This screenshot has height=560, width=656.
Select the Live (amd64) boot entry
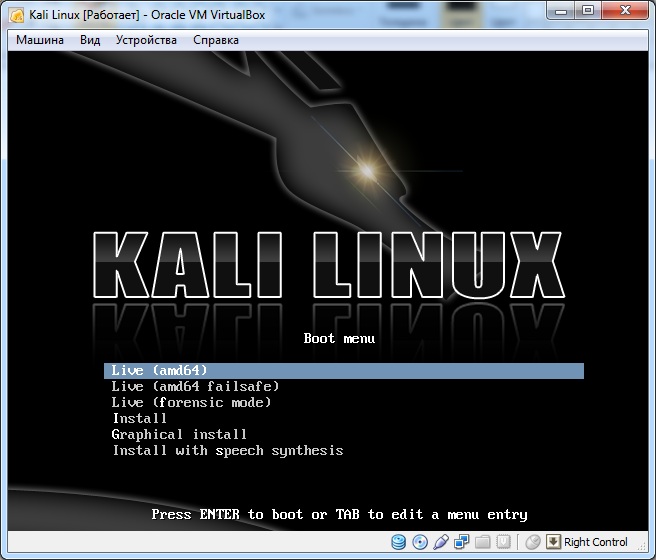click(x=344, y=371)
